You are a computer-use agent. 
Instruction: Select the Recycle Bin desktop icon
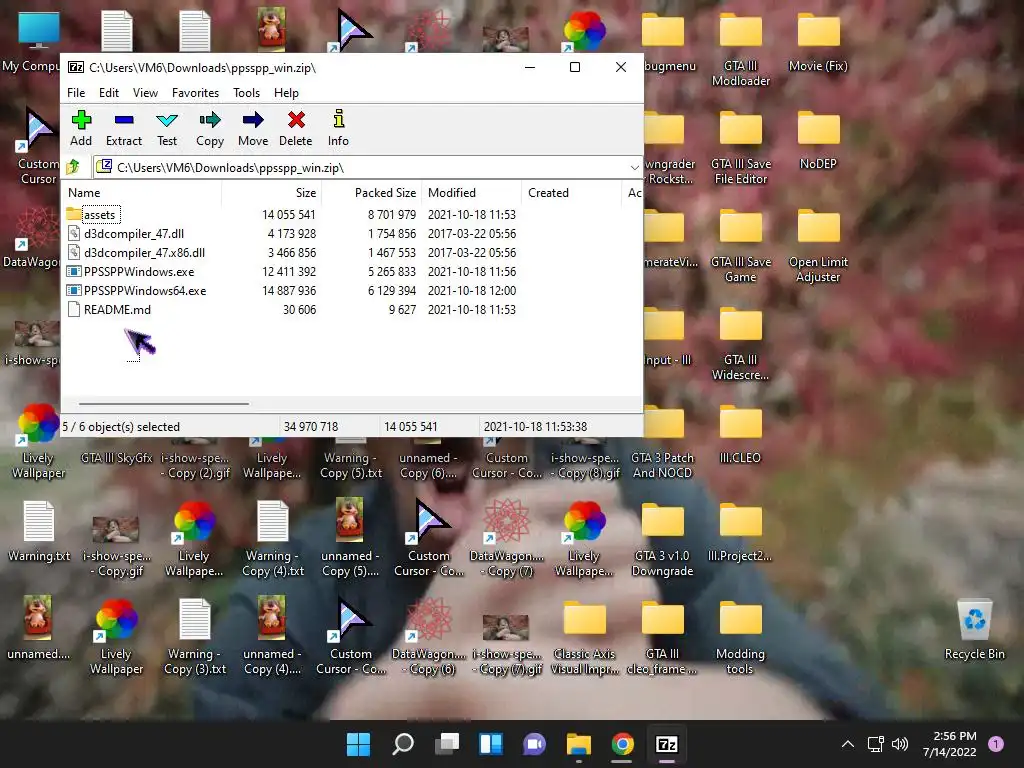(974, 630)
